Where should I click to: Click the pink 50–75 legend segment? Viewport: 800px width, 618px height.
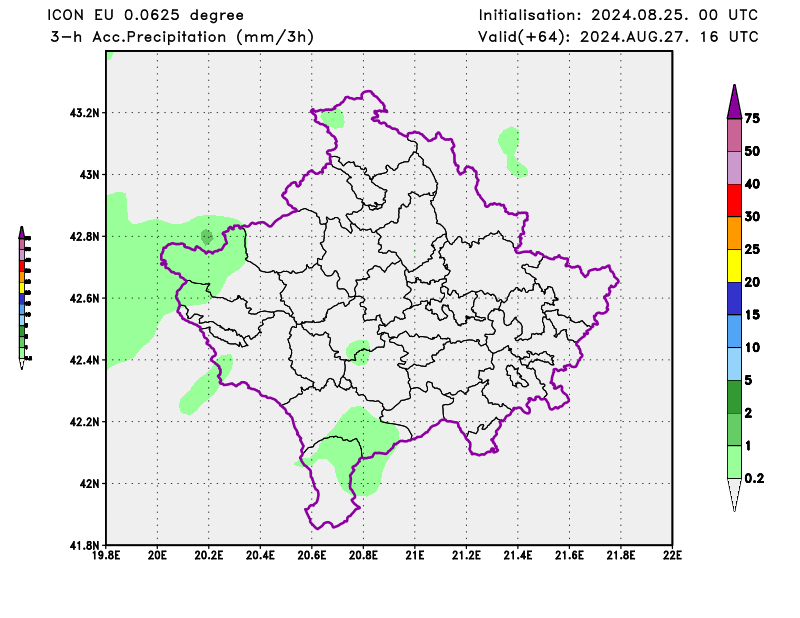click(x=734, y=135)
